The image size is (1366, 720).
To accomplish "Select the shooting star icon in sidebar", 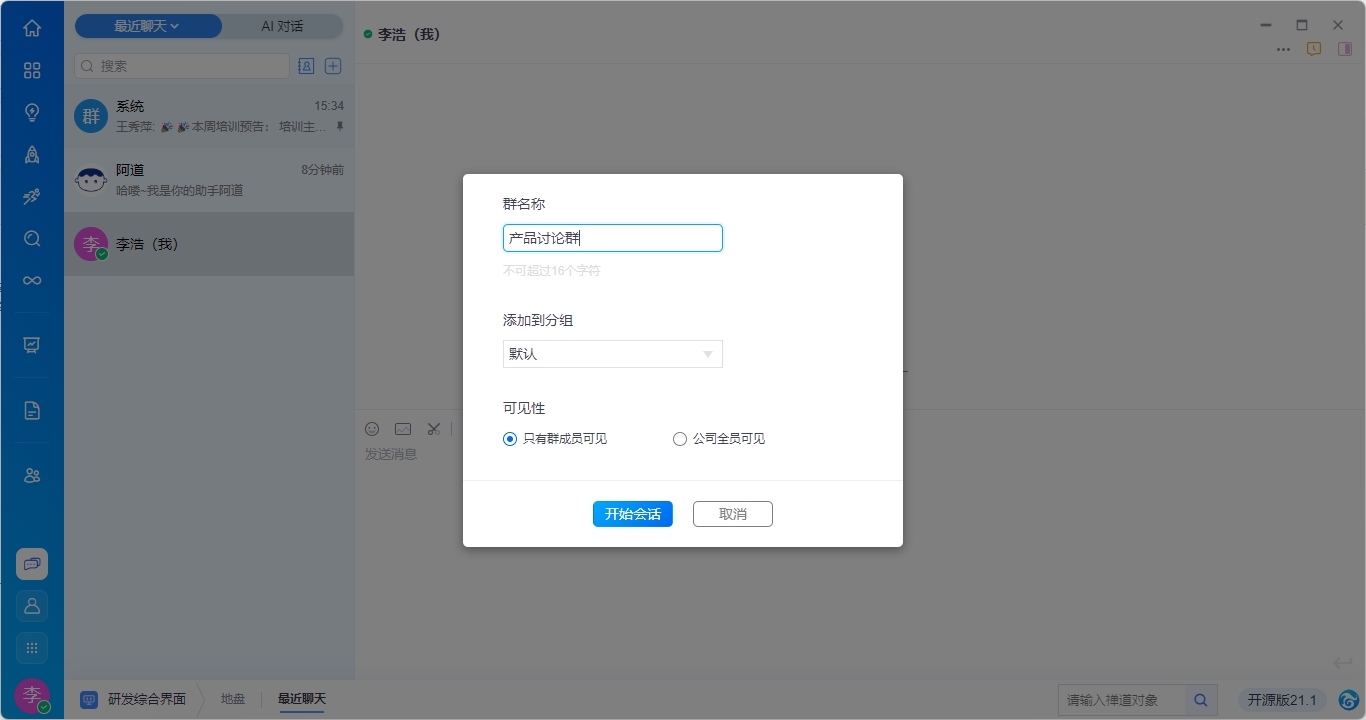I will (32, 196).
